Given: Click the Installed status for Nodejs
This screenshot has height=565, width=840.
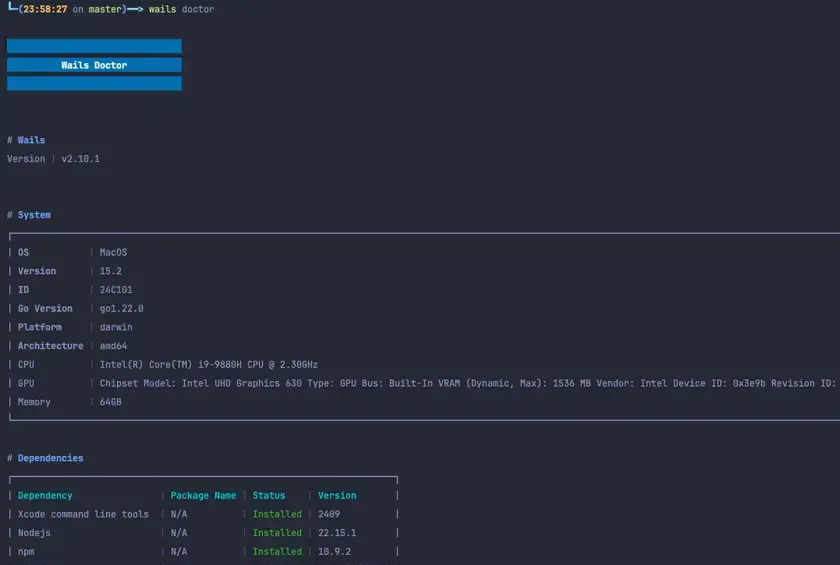Looking at the screenshot, I should coord(277,533).
